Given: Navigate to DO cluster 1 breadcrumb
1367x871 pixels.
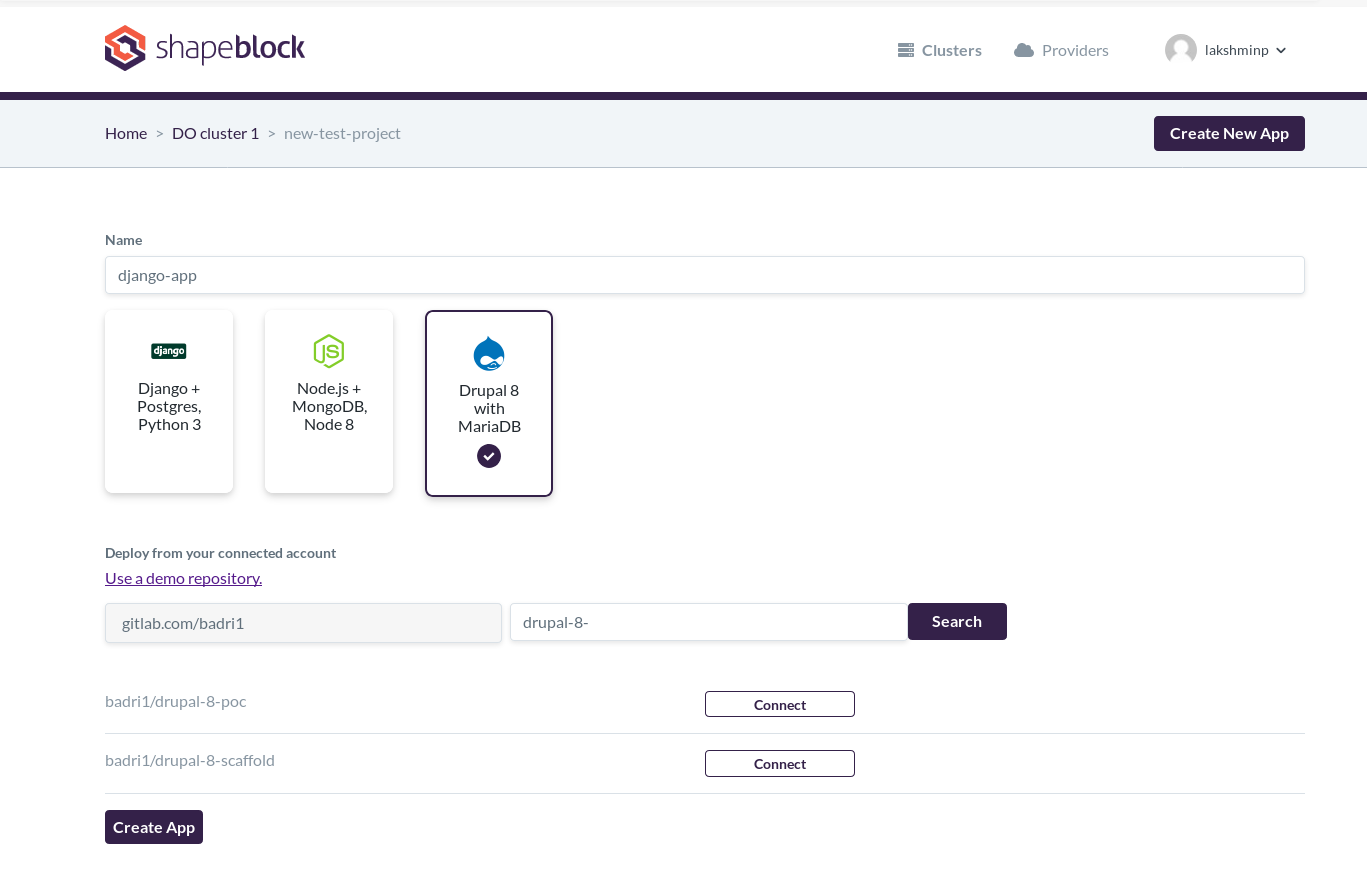Looking at the screenshot, I should (x=215, y=133).
